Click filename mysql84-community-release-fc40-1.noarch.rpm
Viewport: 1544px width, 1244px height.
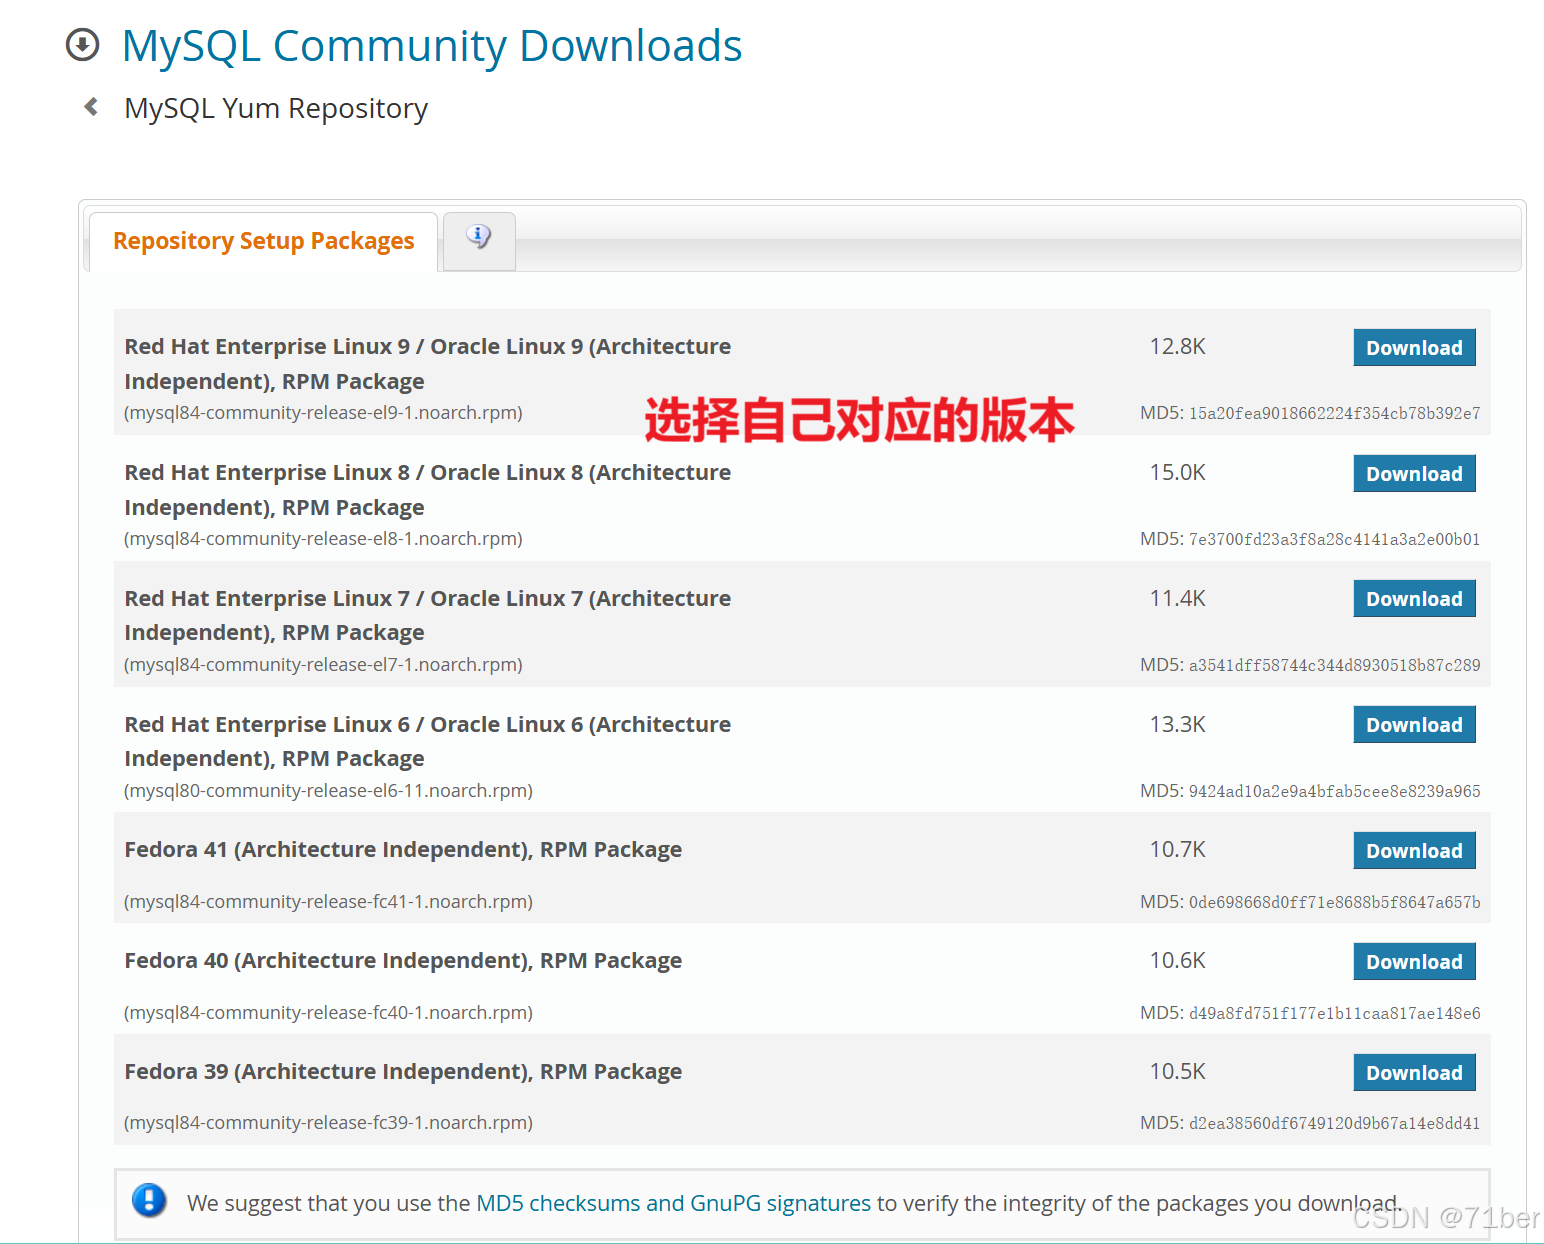tap(328, 1013)
